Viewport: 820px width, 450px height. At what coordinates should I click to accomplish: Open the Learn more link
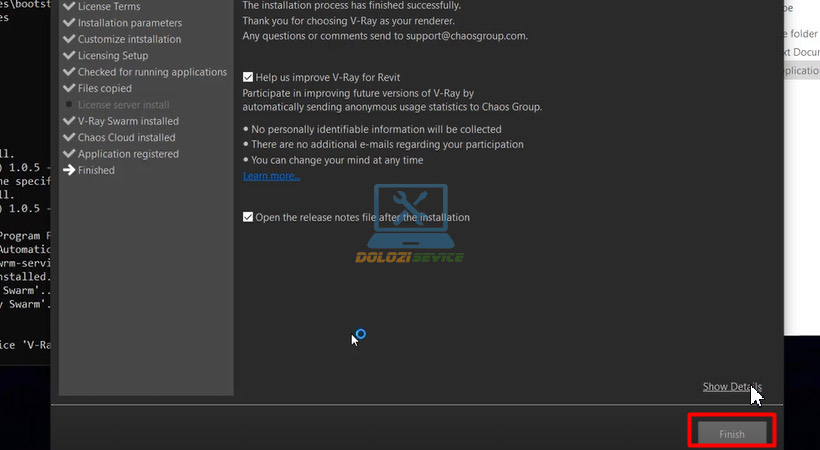(x=271, y=176)
